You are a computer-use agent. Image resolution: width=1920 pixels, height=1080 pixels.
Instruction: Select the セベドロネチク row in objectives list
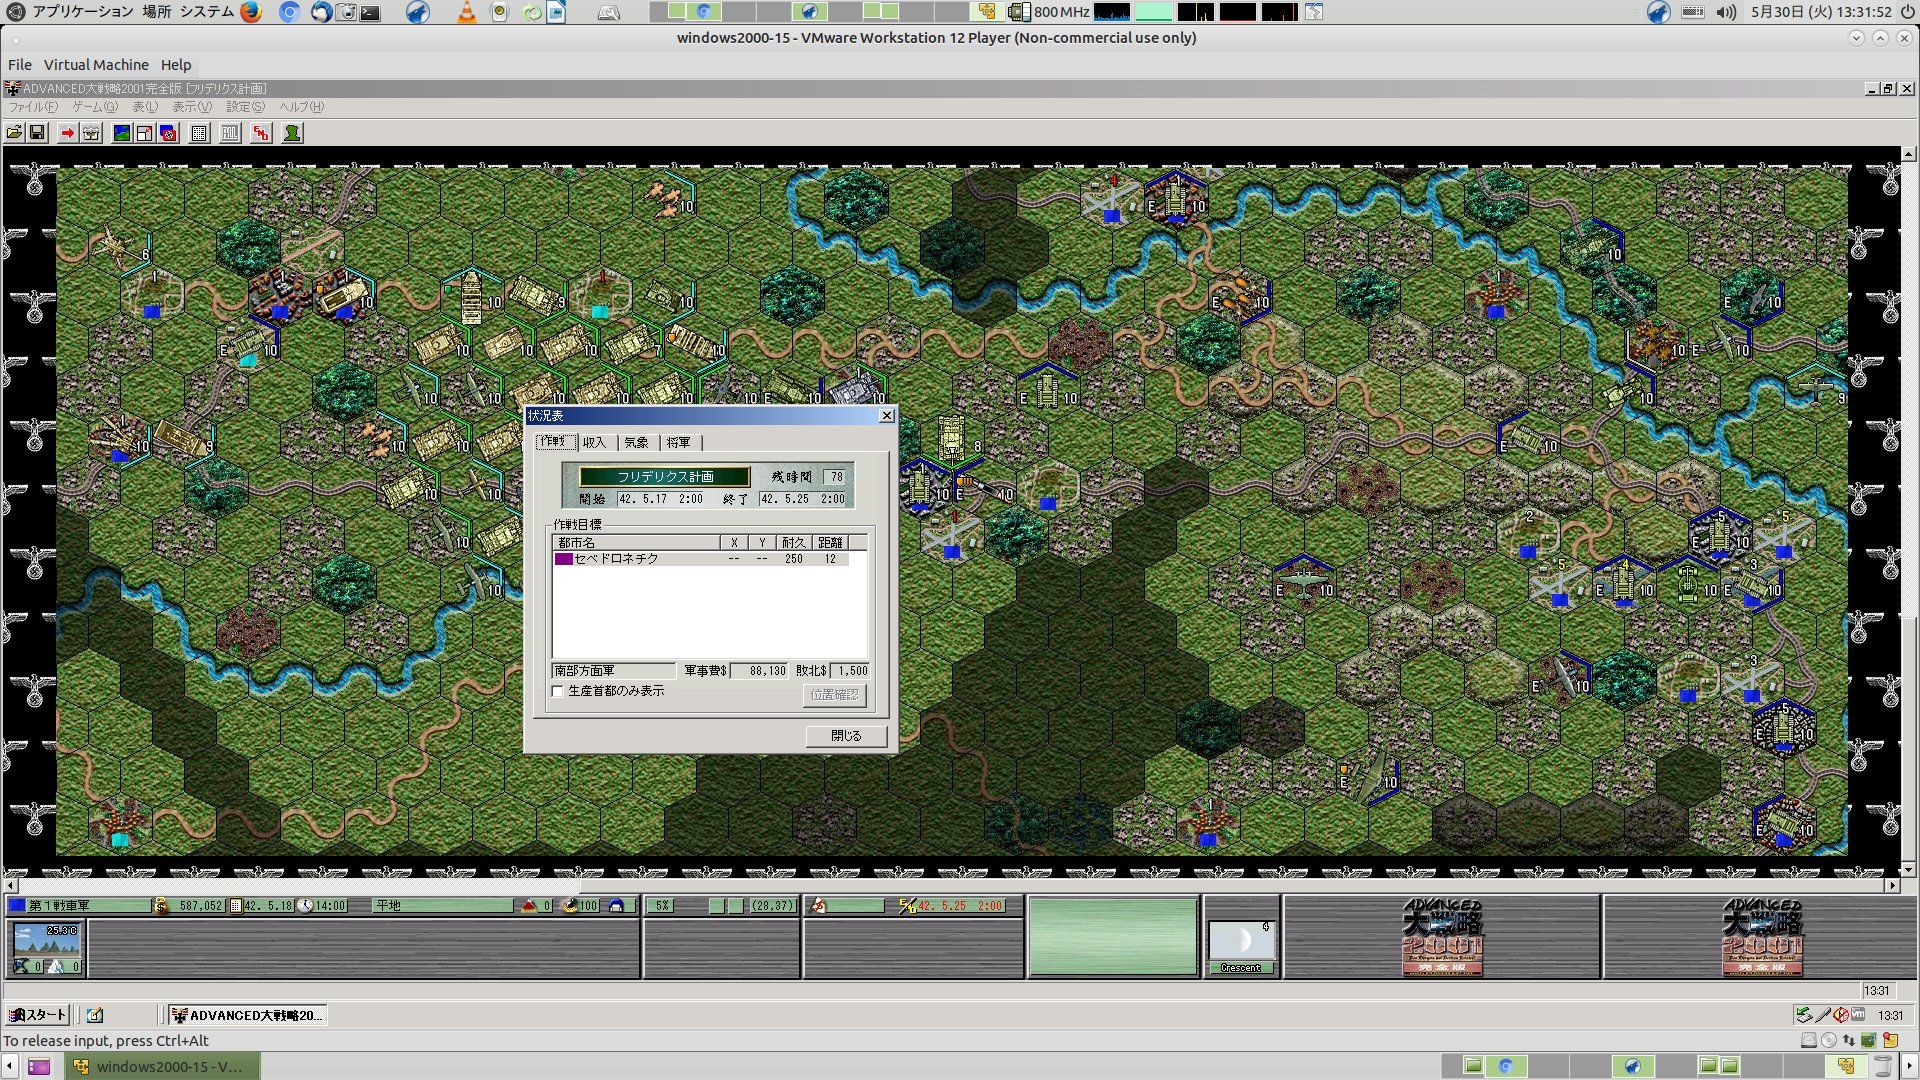(x=700, y=559)
